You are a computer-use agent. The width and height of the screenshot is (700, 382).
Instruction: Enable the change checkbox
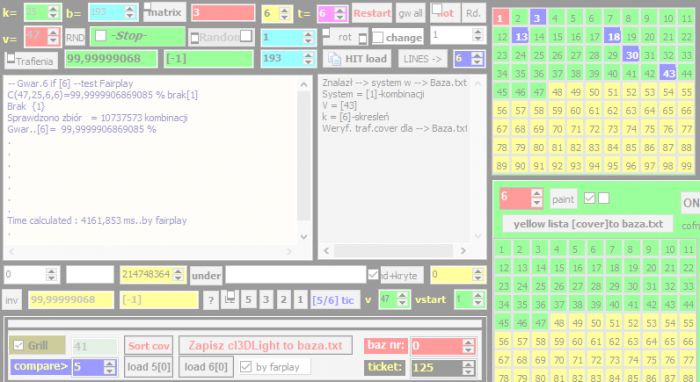click(378, 37)
